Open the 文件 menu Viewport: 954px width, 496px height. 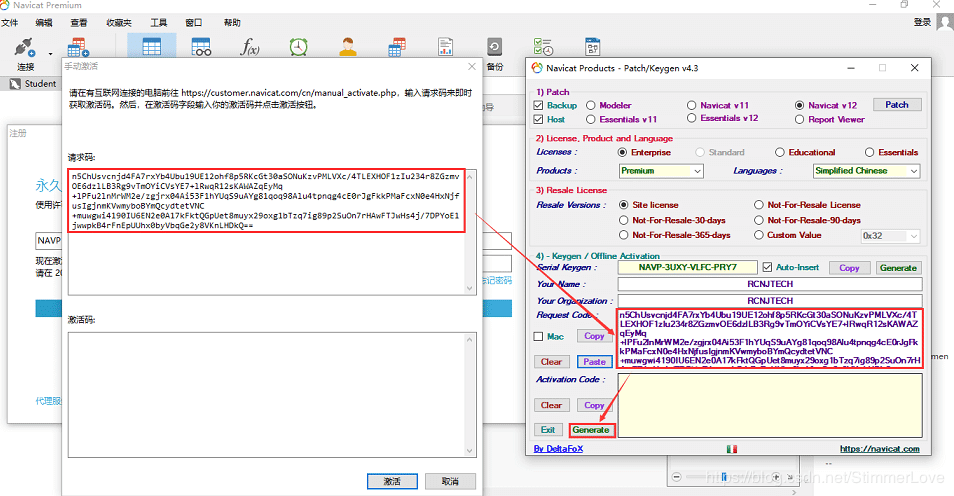[x=10, y=23]
